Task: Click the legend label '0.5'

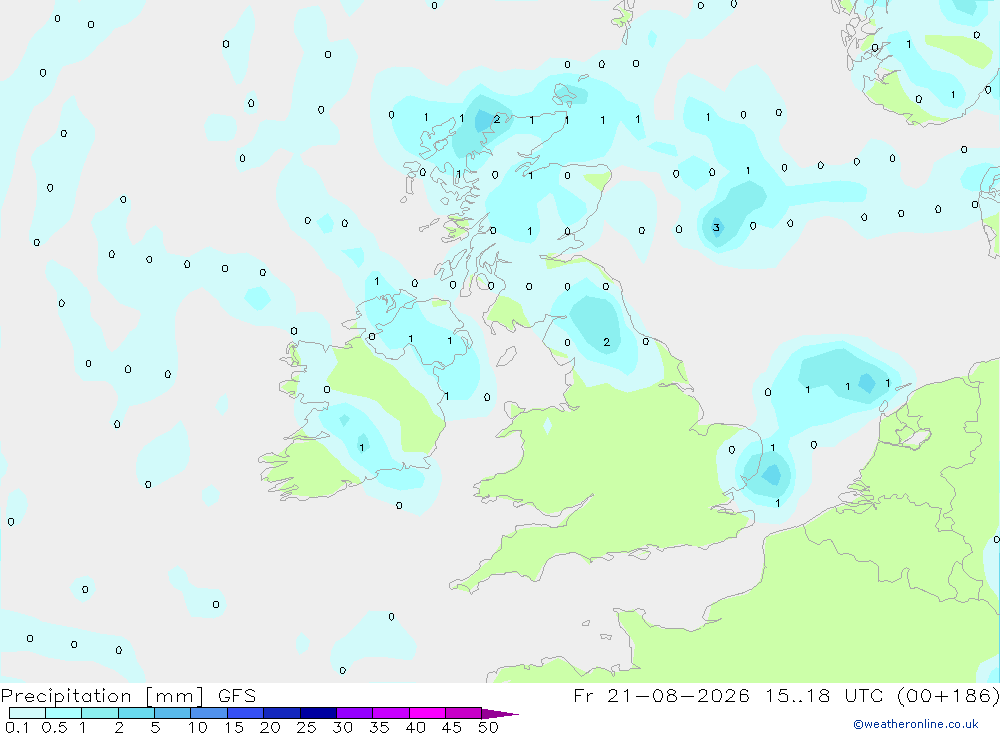Action: coord(54,727)
